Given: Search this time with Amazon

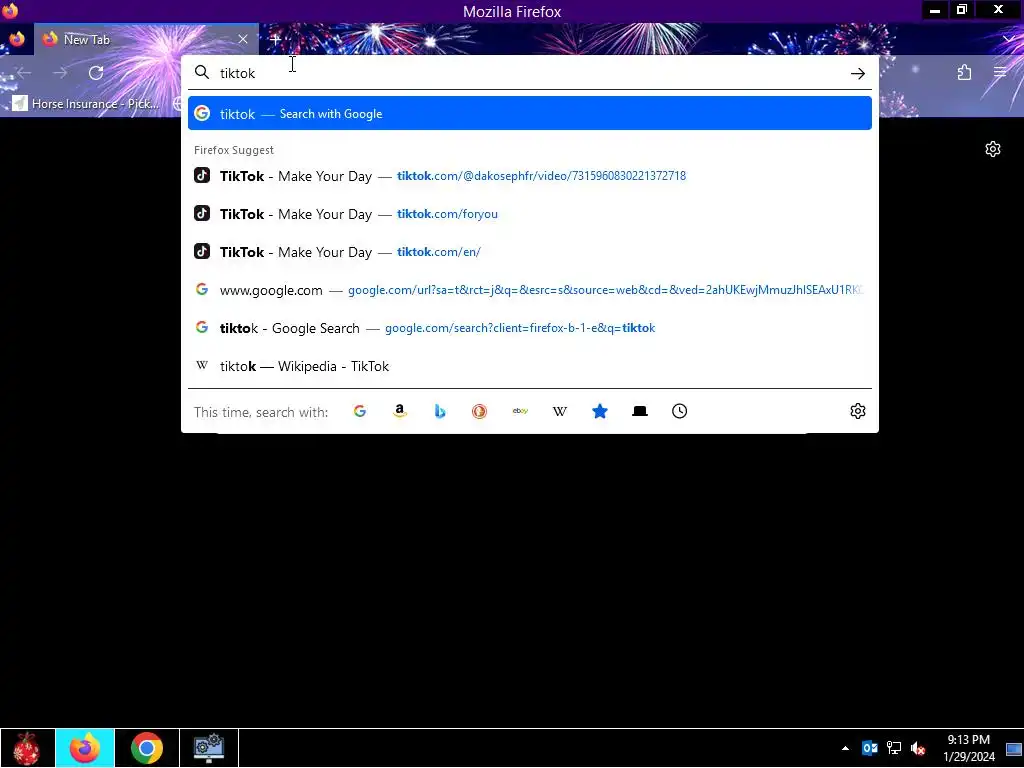Looking at the screenshot, I should click(x=400, y=411).
